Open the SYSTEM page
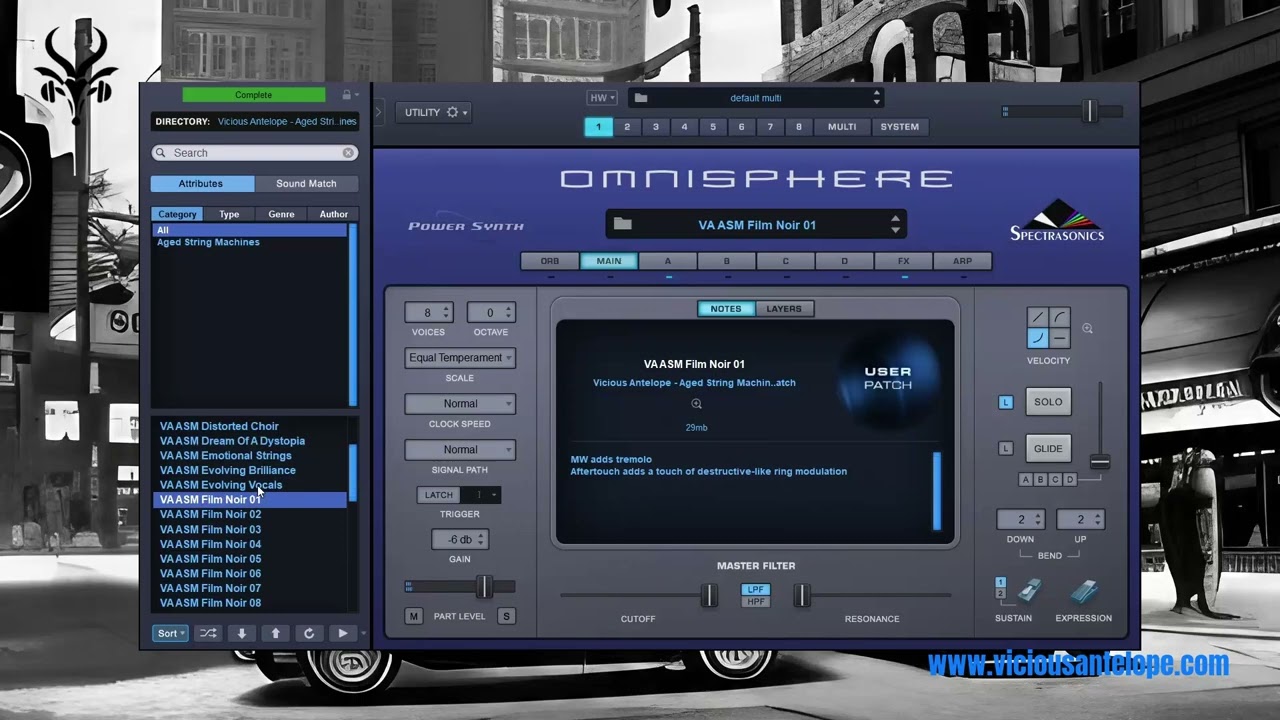The image size is (1280, 720). 900,127
